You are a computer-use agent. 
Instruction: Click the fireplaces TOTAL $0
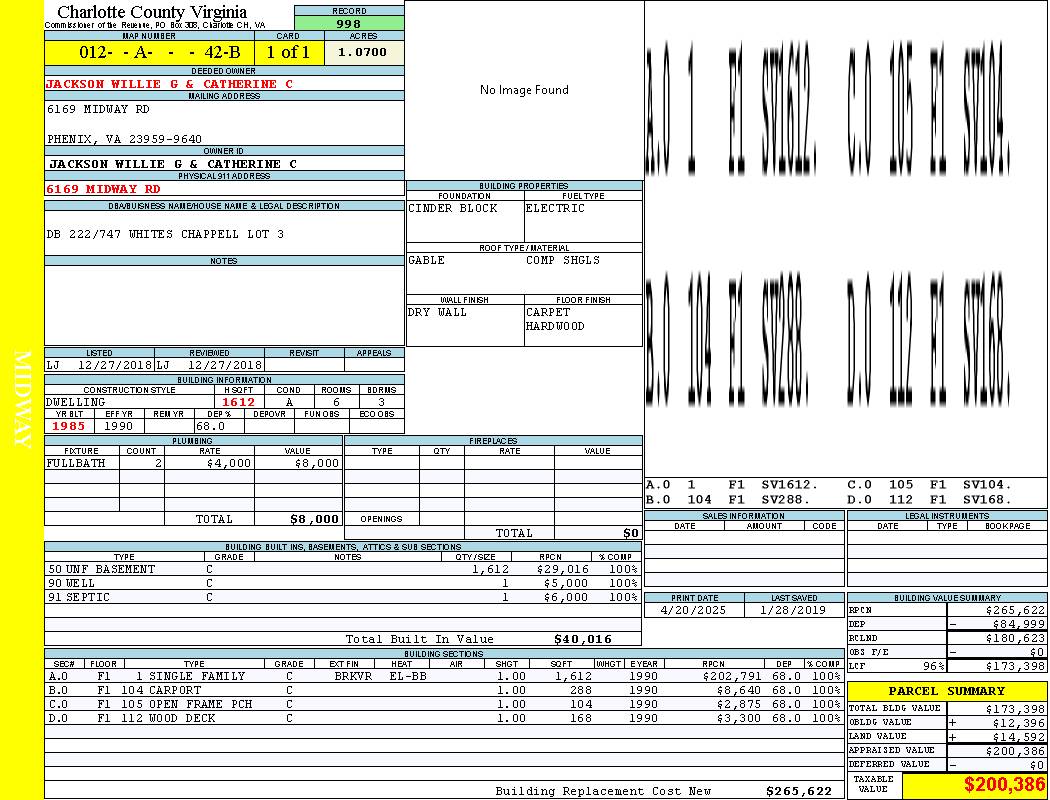pos(631,534)
